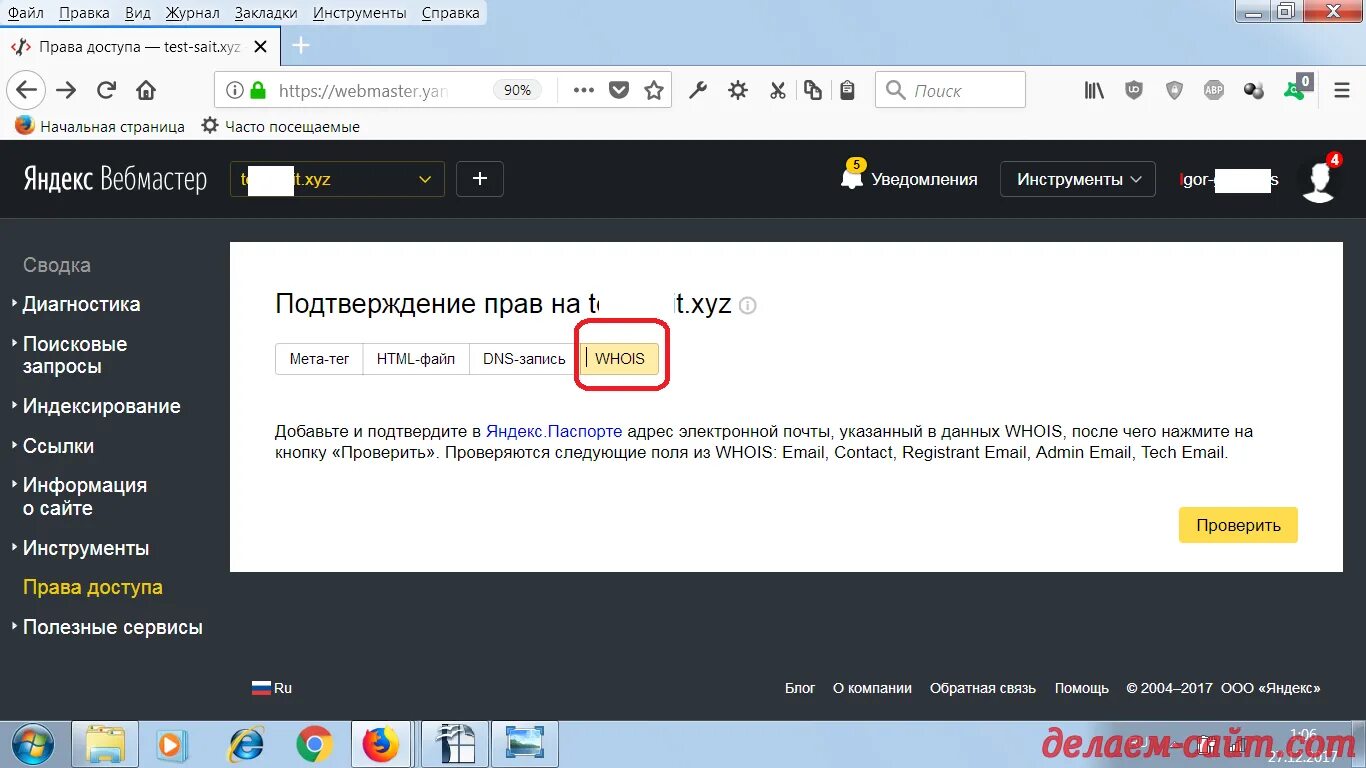Switch to Мета-тег verification tab
Image resolution: width=1366 pixels, height=768 pixels.
click(x=319, y=359)
